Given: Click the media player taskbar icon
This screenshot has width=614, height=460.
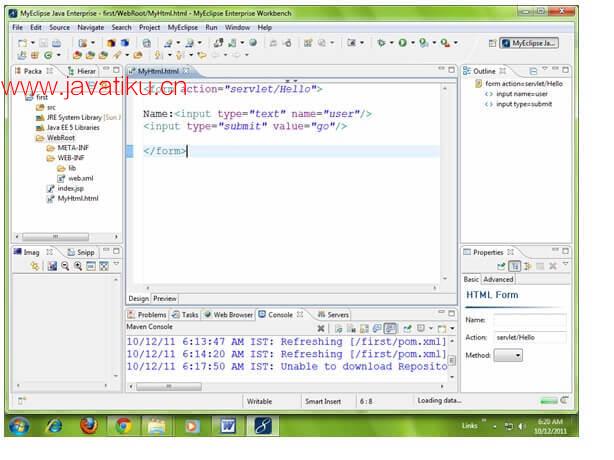Looking at the screenshot, I should click(192, 426).
